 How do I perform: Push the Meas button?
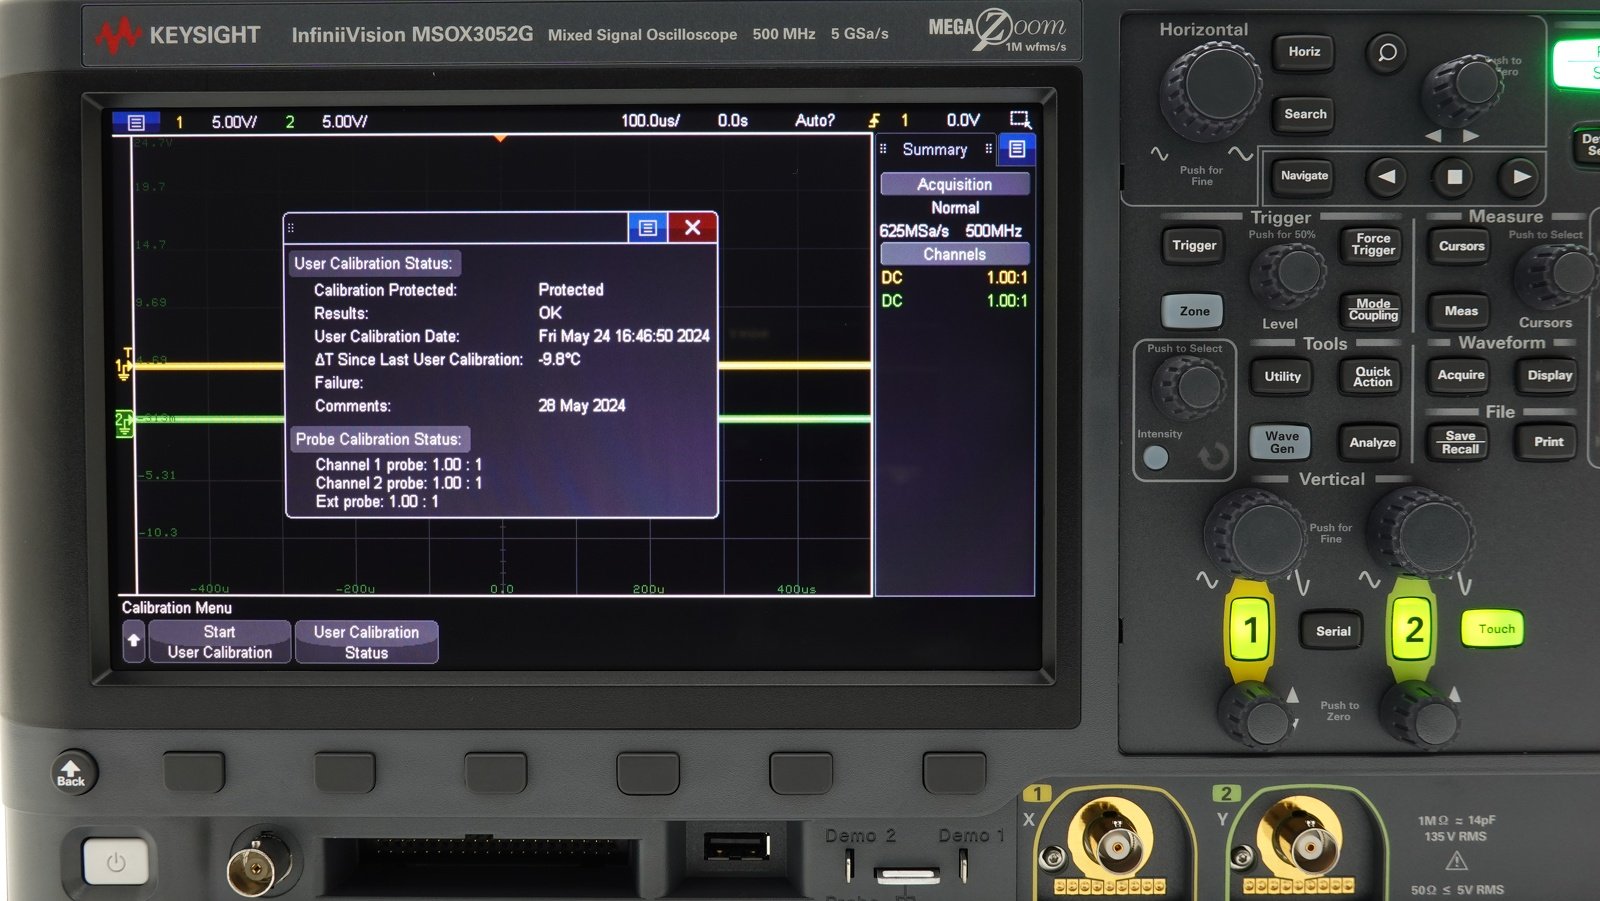pos(1461,312)
